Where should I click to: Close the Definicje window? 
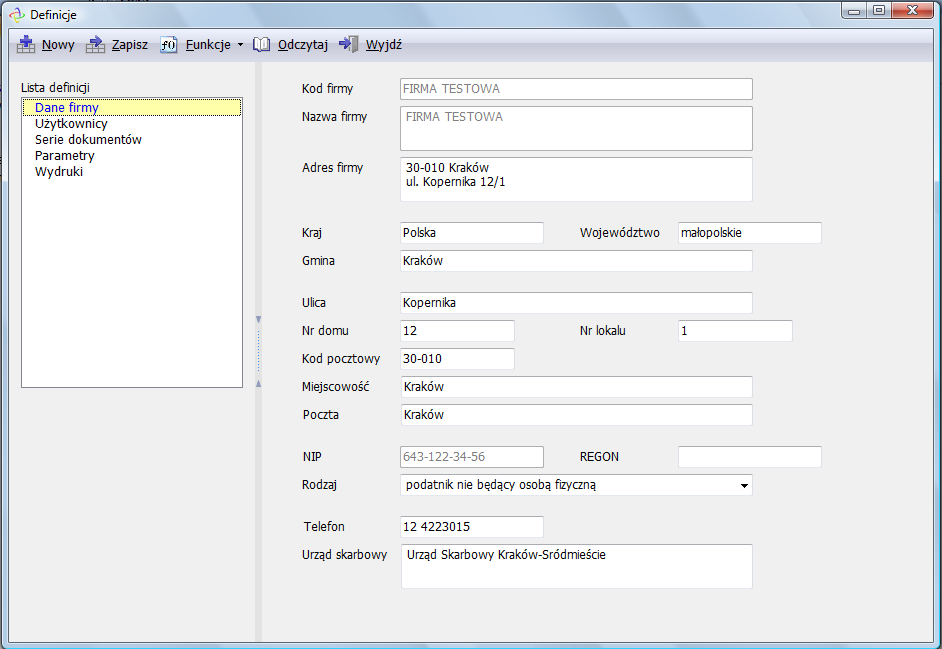click(913, 11)
